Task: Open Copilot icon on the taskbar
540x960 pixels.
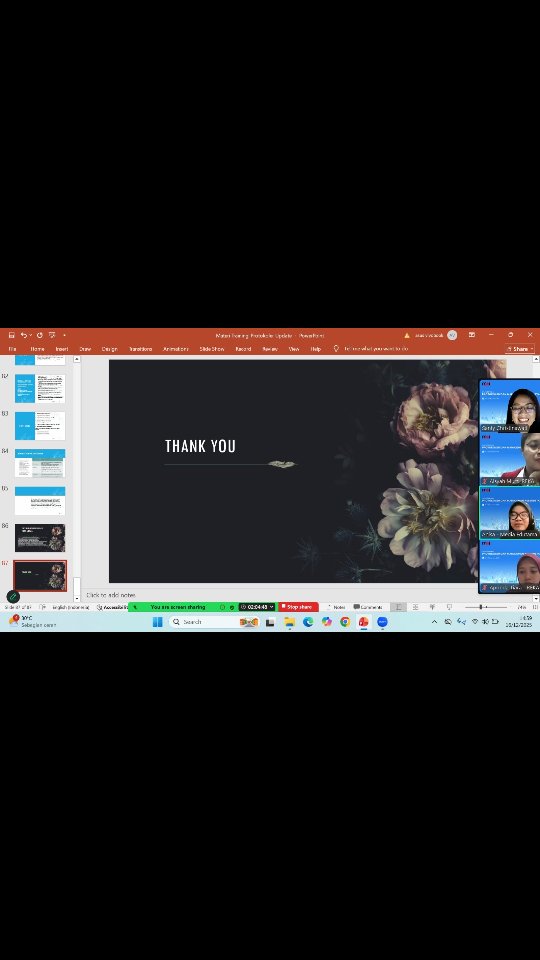Action: tap(327, 622)
